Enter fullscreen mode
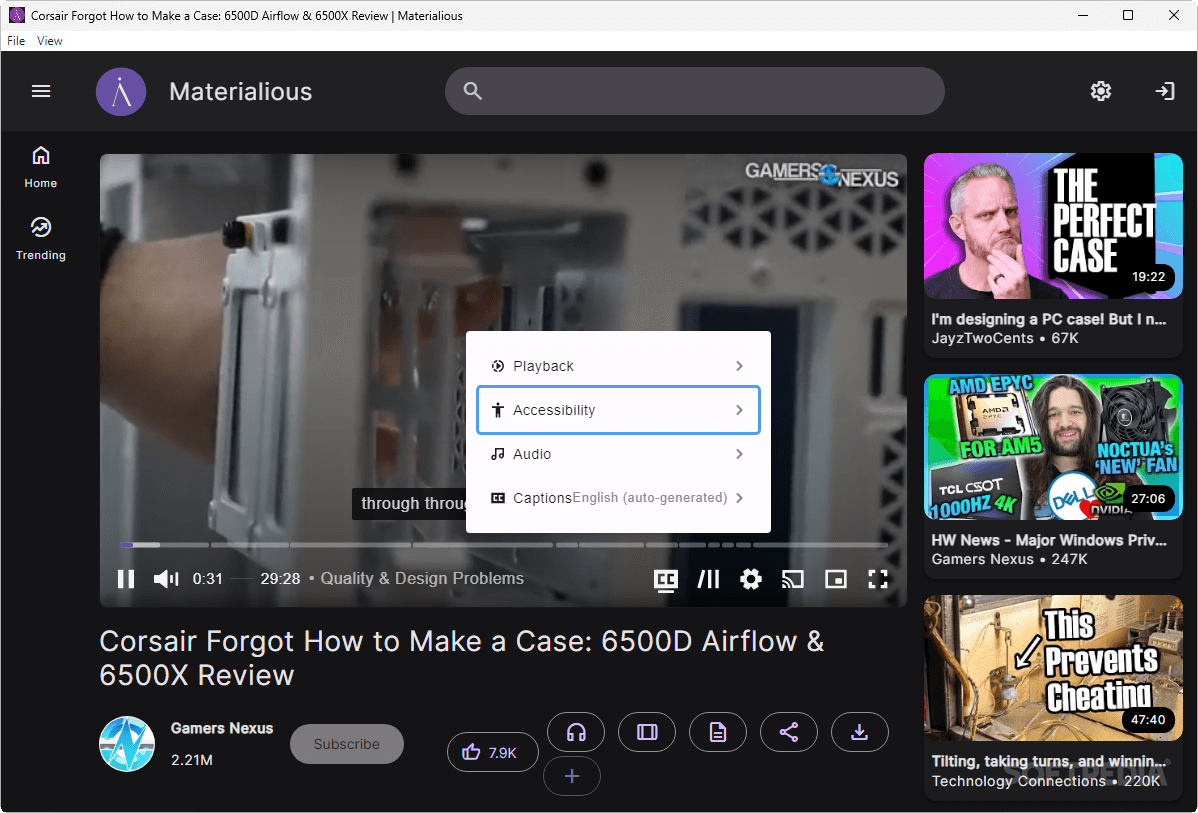1198x813 pixels. (x=878, y=579)
